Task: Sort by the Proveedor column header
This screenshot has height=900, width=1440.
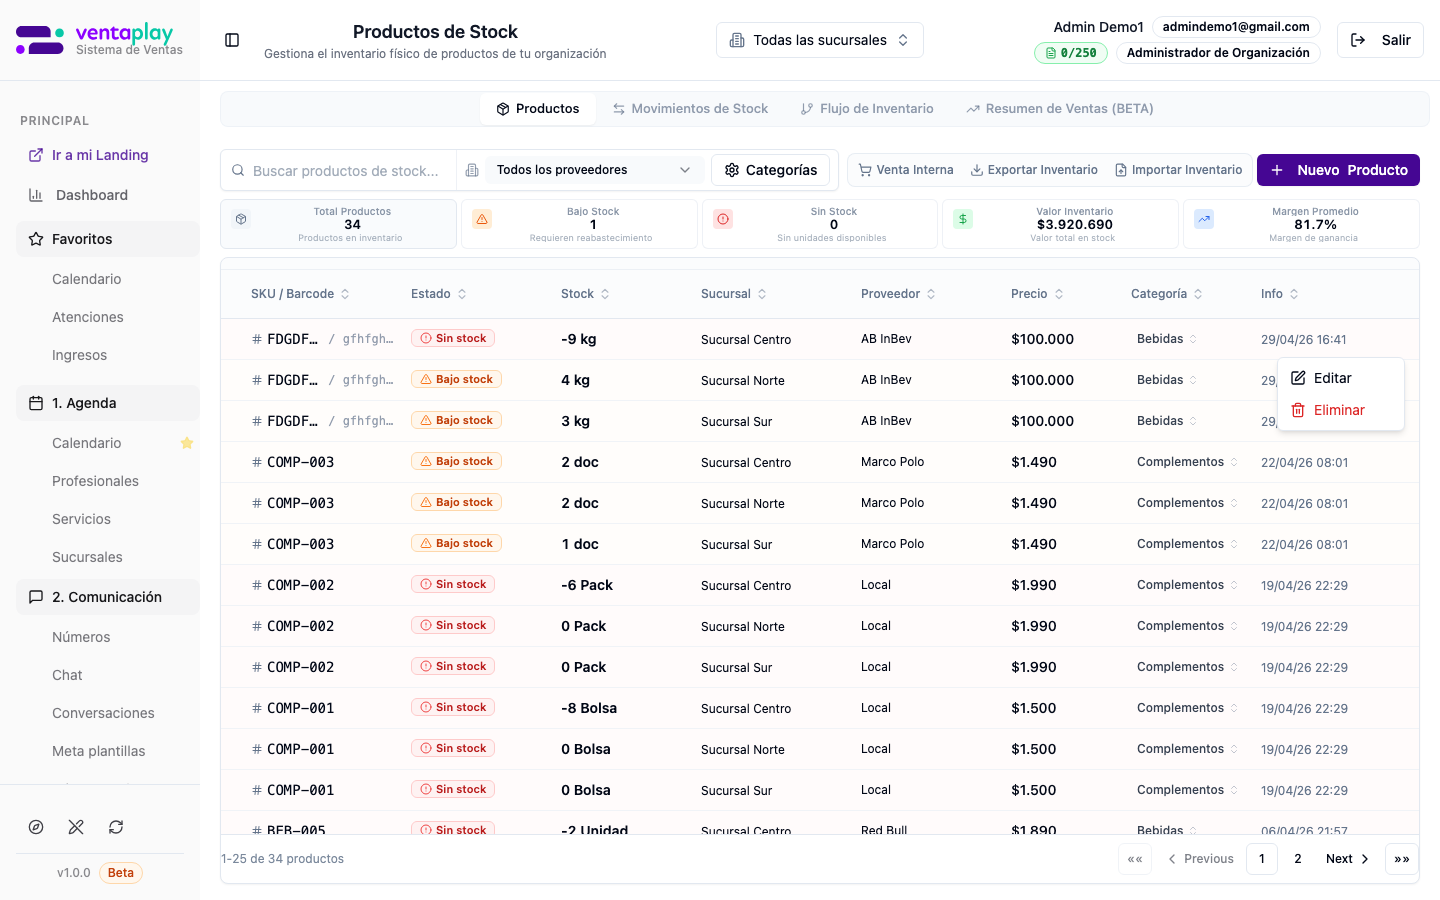Action: point(898,294)
